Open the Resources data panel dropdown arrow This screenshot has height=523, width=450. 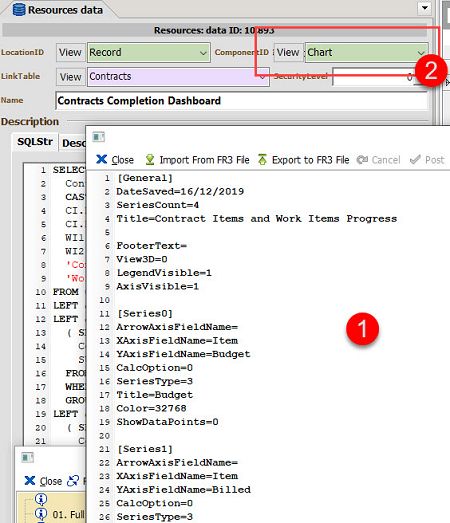[x=425, y=8]
